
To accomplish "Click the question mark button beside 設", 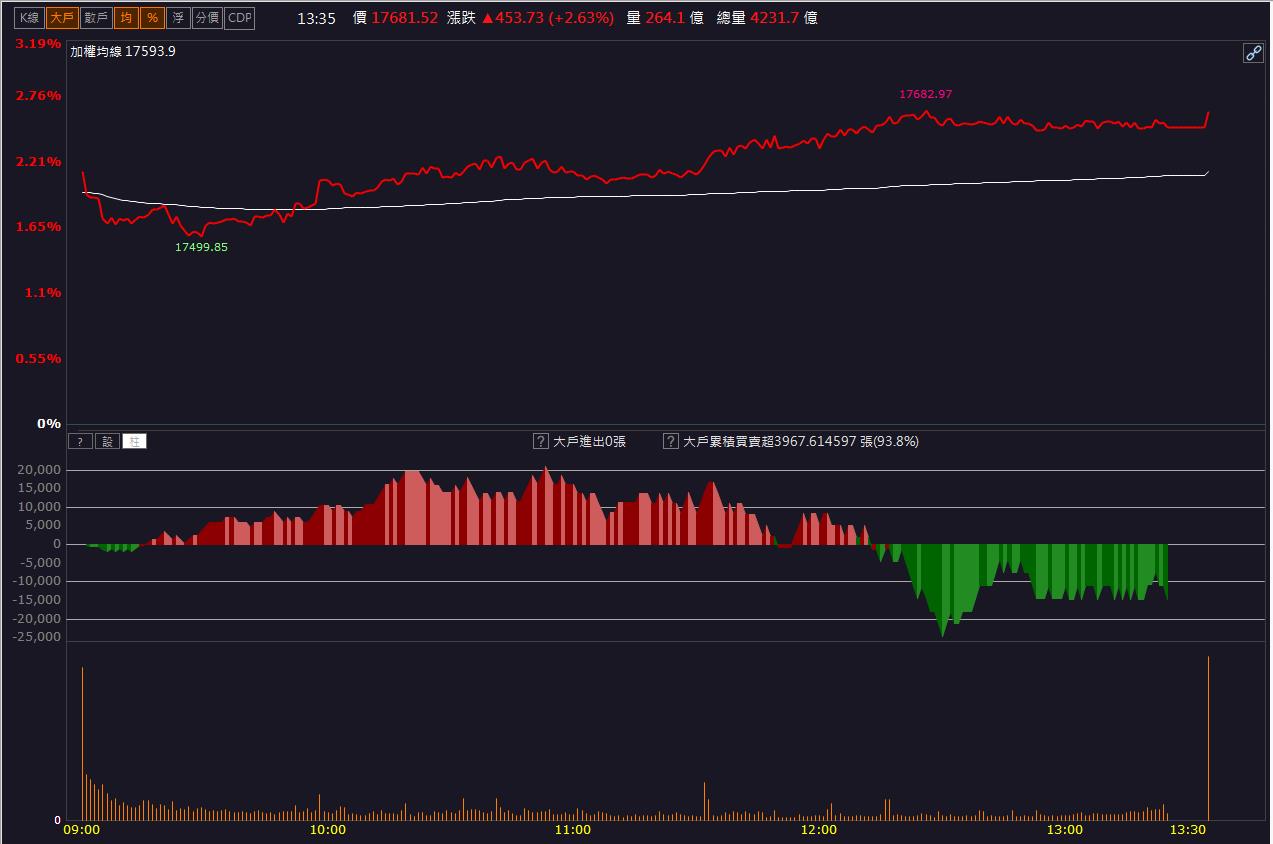I will 80,441.
